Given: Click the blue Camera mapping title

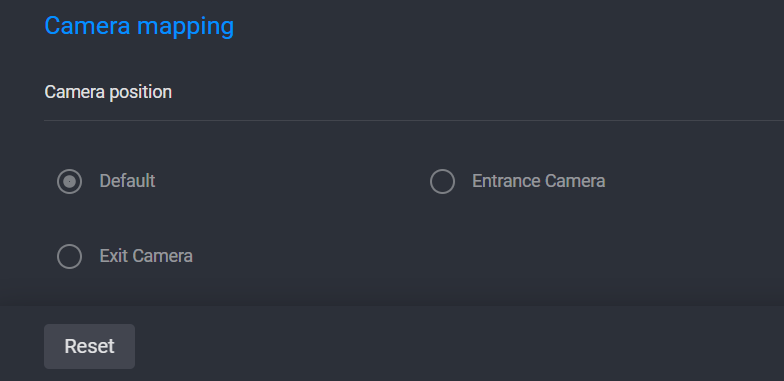Looking at the screenshot, I should [139, 26].
